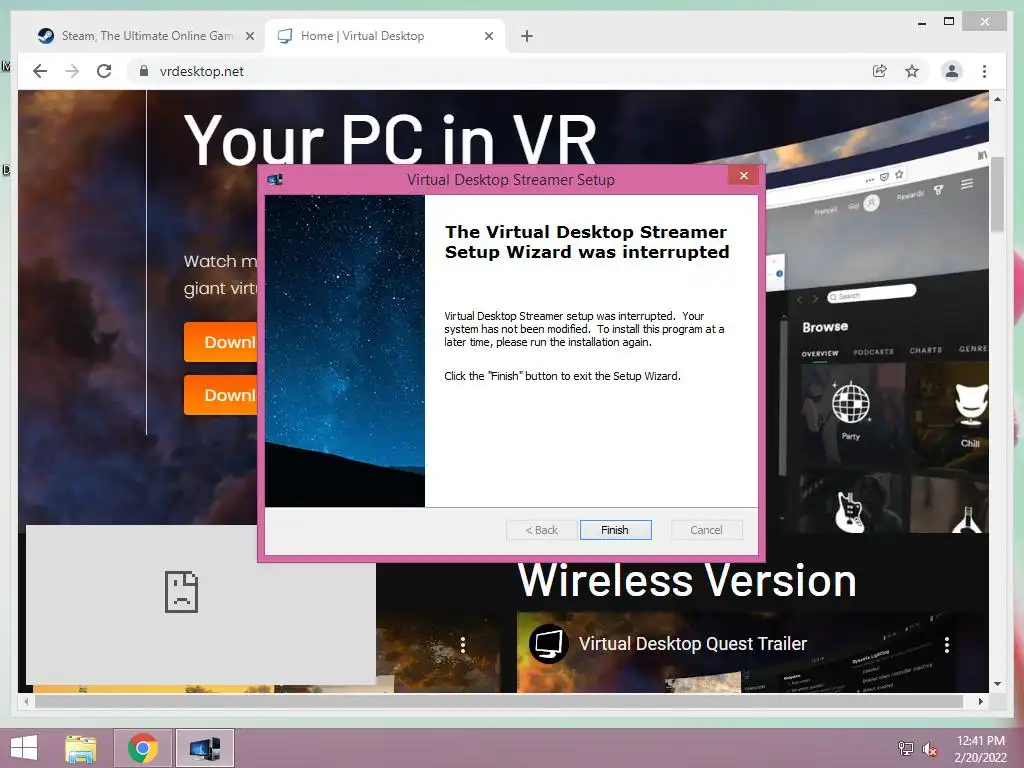Close the Virtual Desktop tab

coord(488,36)
